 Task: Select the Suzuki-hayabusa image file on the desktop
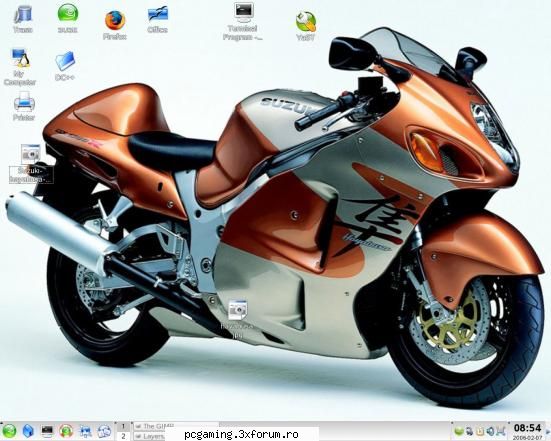31,164
